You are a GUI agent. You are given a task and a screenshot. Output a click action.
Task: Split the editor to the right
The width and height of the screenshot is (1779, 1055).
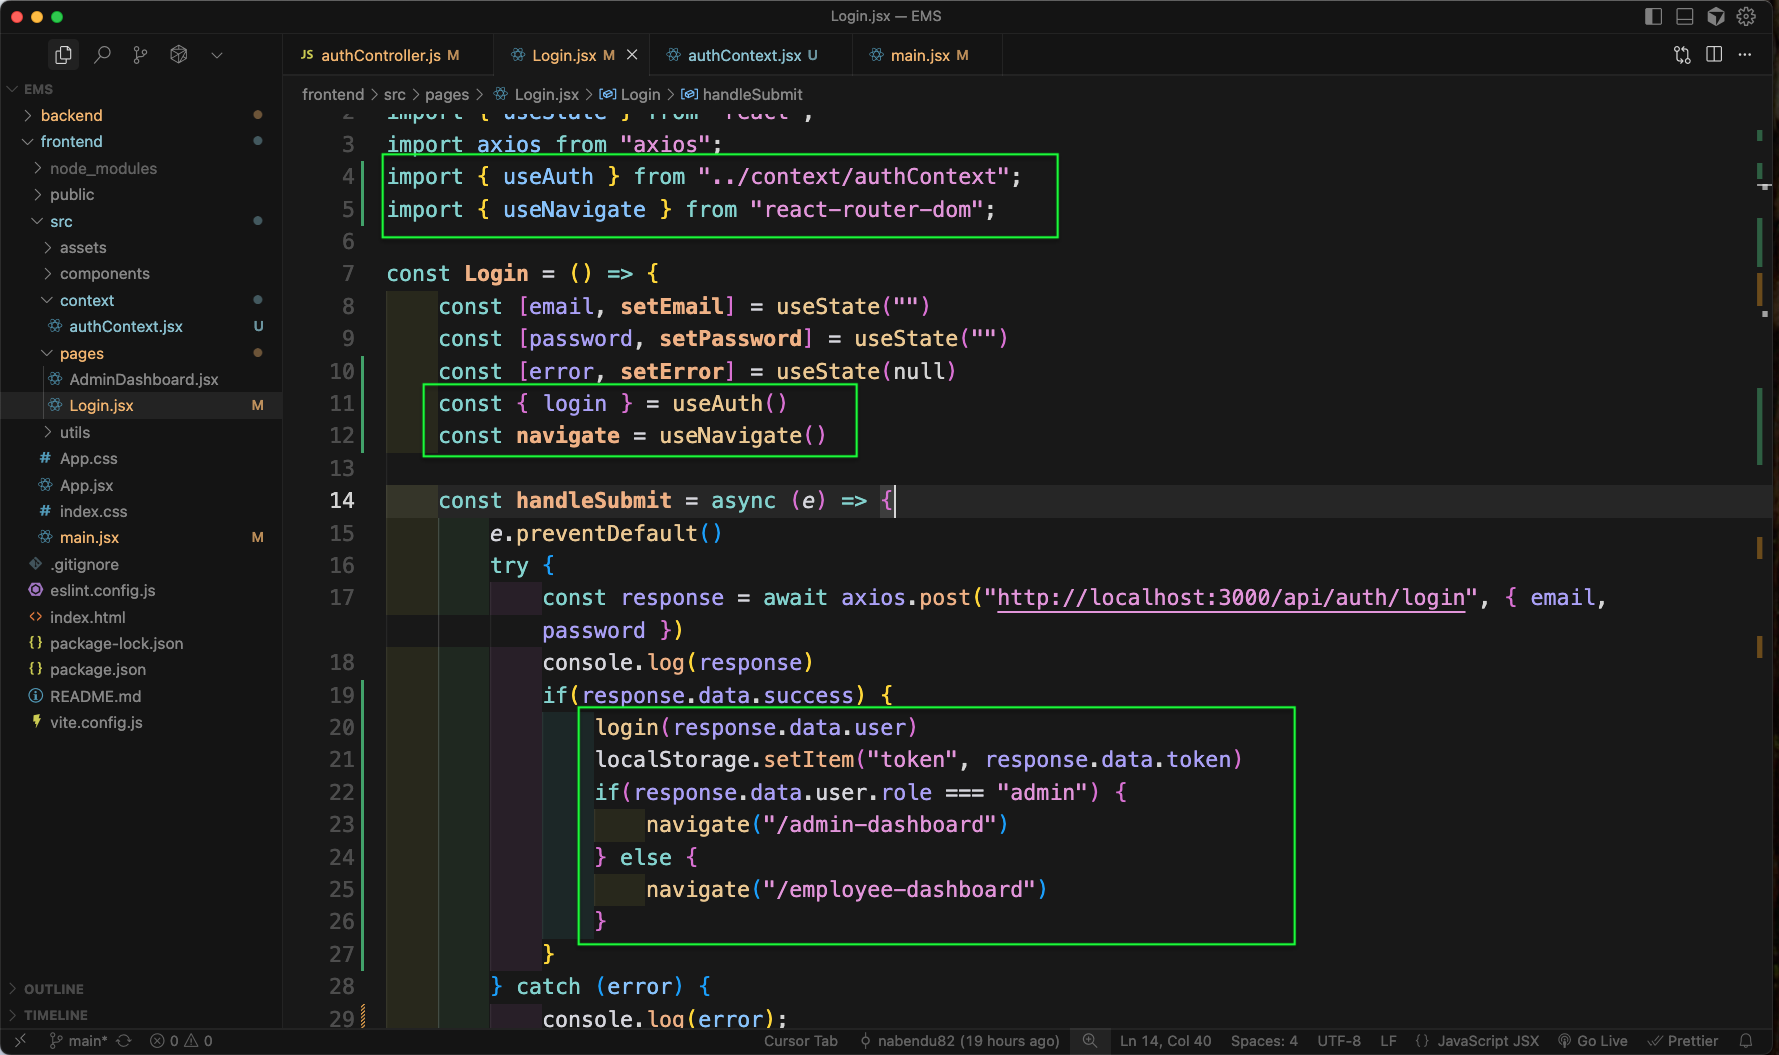coord(1714,55)
